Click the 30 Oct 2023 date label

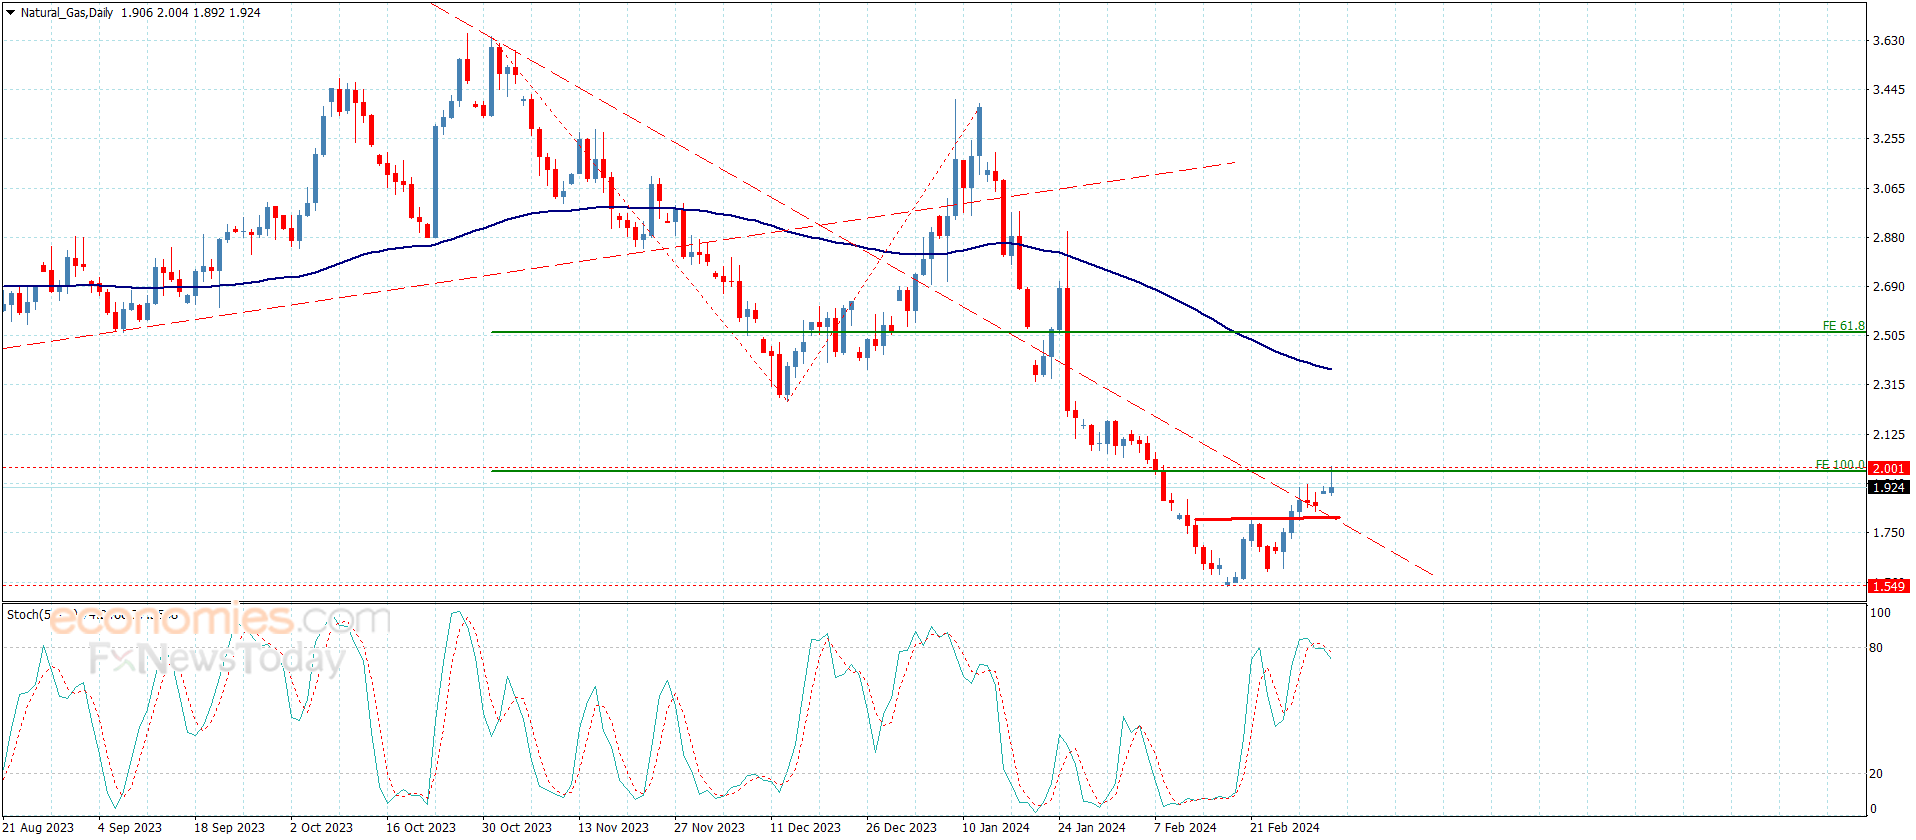coord(516,827)
